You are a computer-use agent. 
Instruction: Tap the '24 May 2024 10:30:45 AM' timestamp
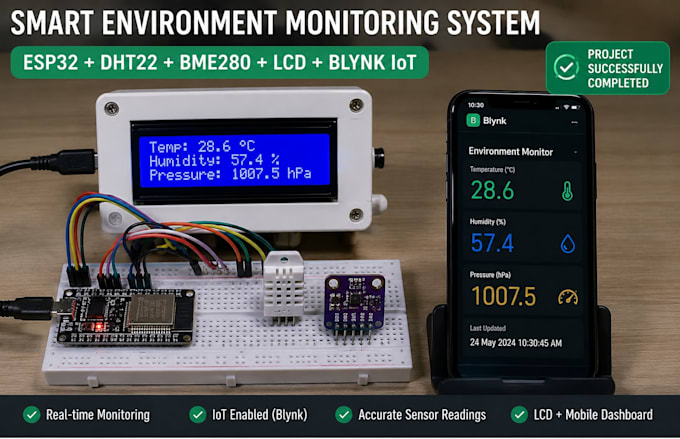pyautogui.click(x=516, y=343)
